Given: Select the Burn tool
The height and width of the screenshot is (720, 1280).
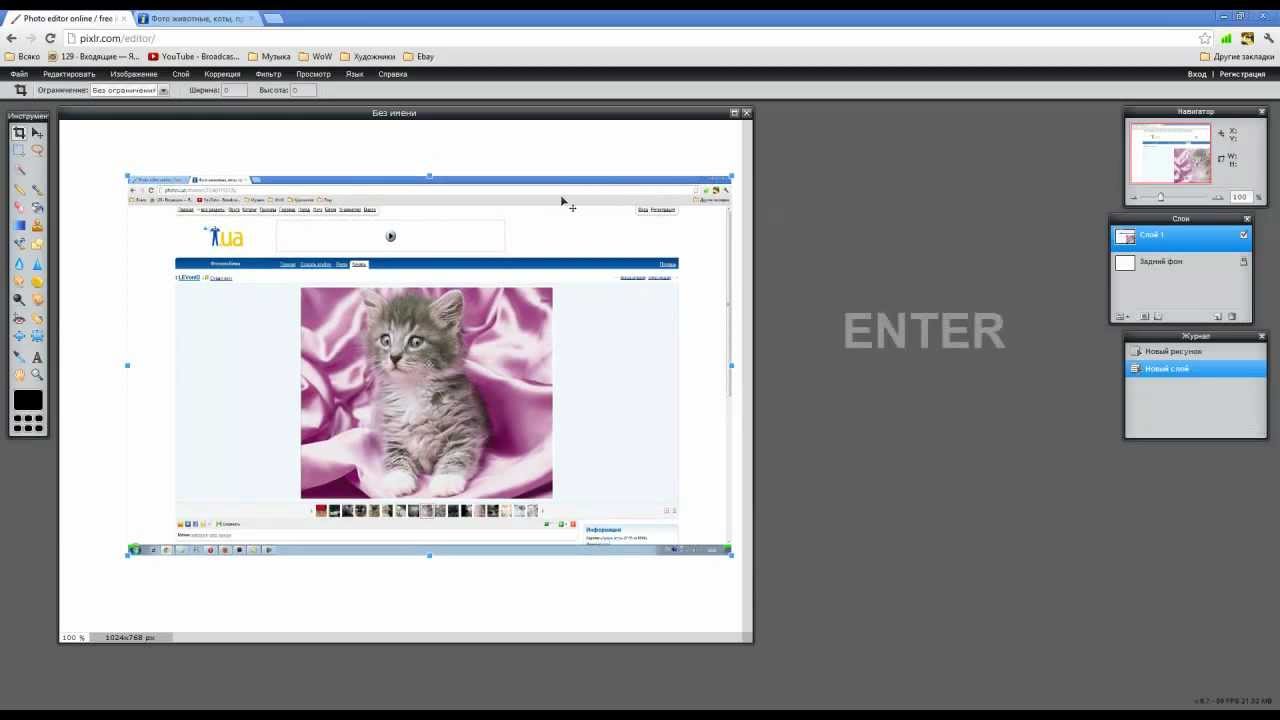Looking at the screenshot, I should (x=37, y=298).
